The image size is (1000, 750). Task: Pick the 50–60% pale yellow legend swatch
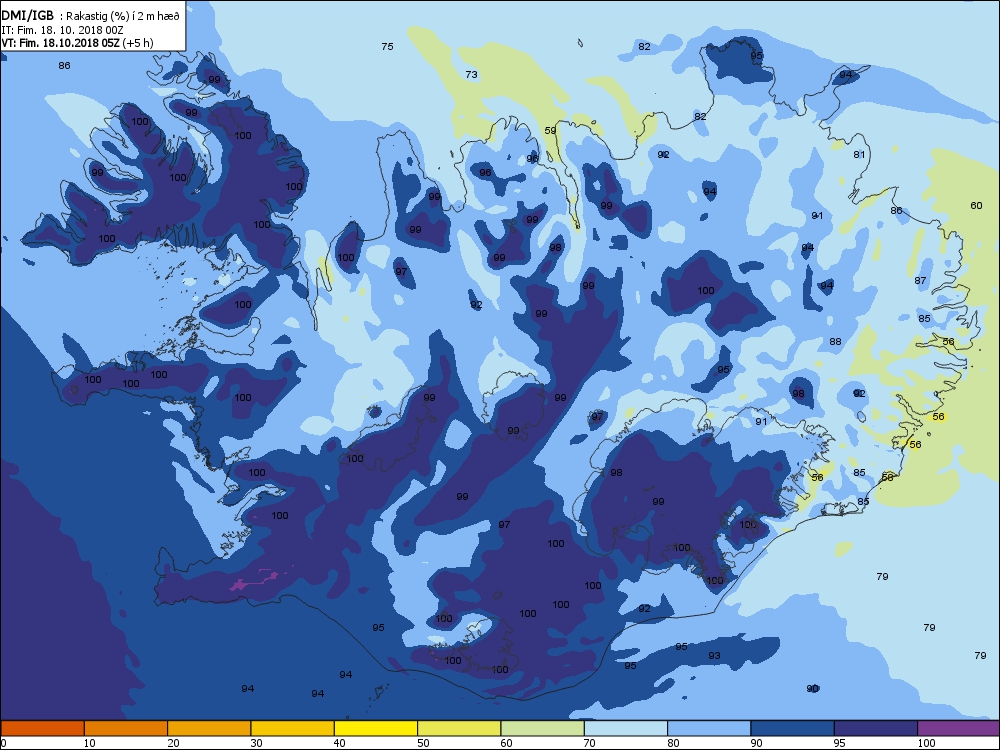click(459, 728)
